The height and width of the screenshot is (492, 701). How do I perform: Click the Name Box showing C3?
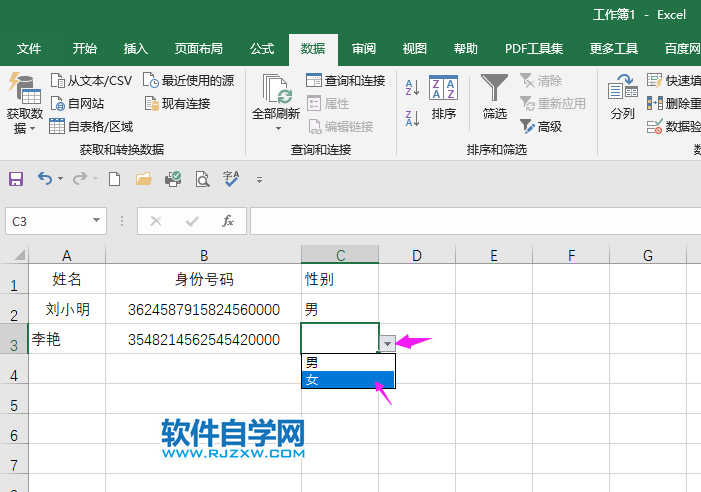pos(47,221)
